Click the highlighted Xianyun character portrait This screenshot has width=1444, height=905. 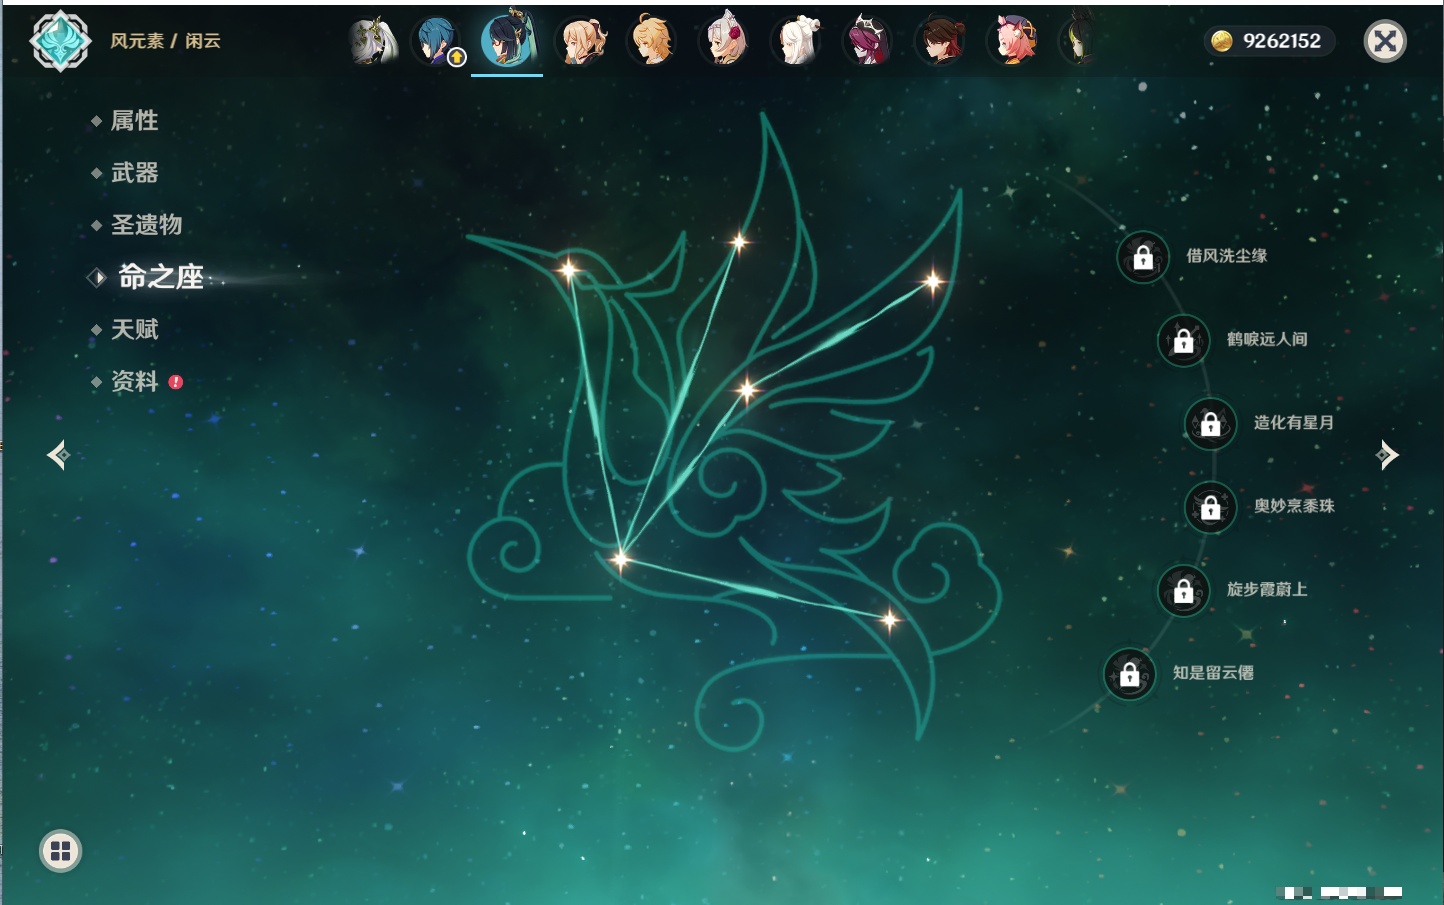pyautogui.click(x=508, y=39)
